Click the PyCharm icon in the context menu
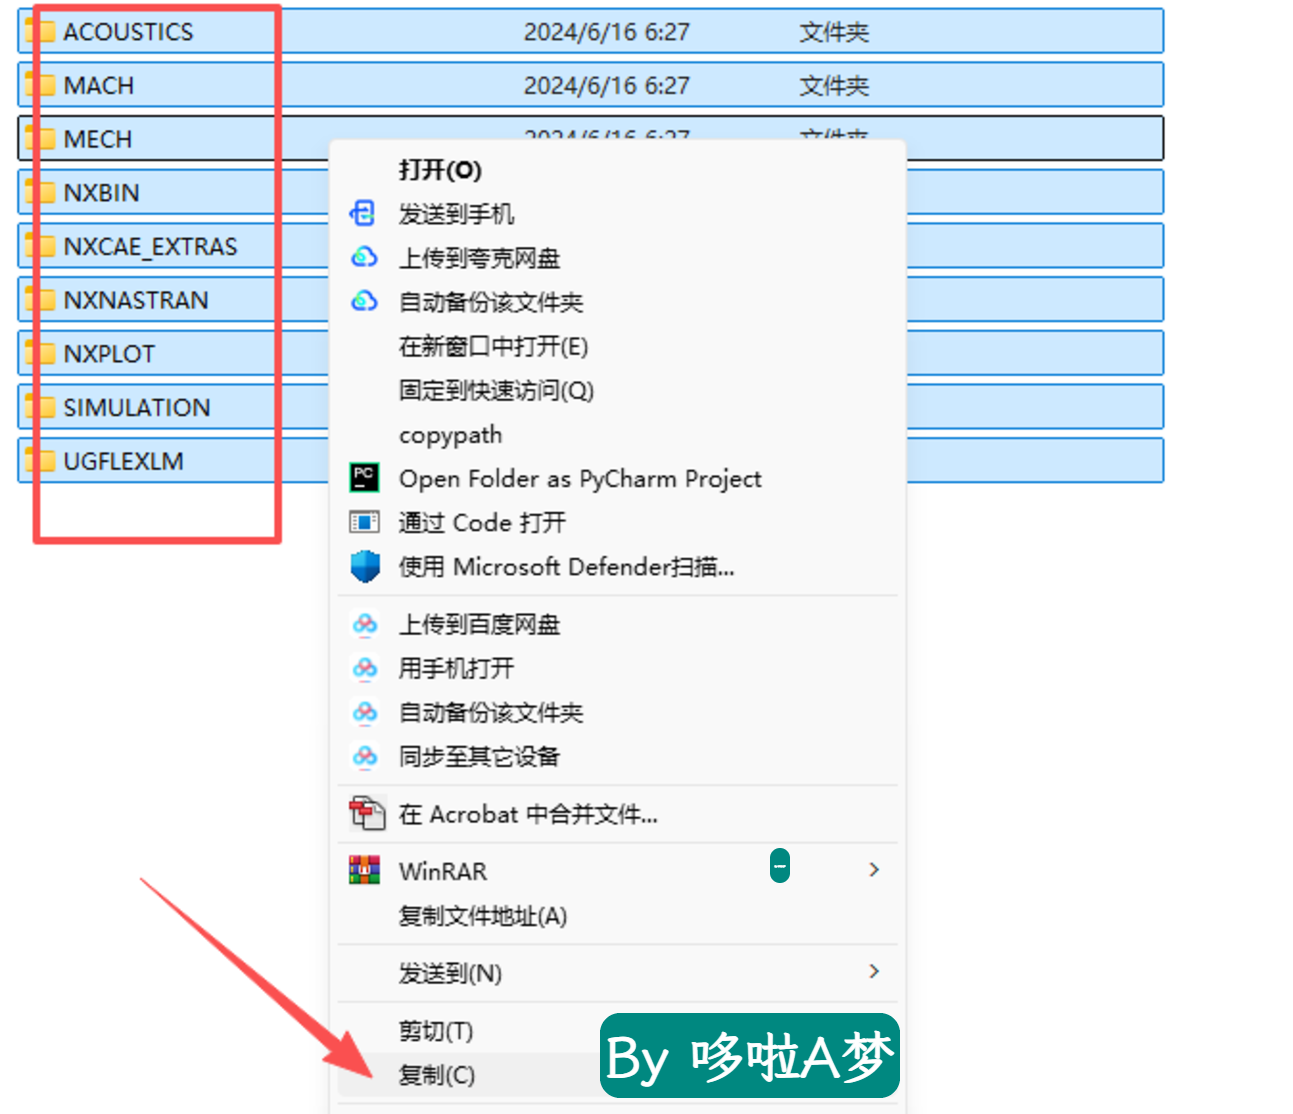 [364, 477]
